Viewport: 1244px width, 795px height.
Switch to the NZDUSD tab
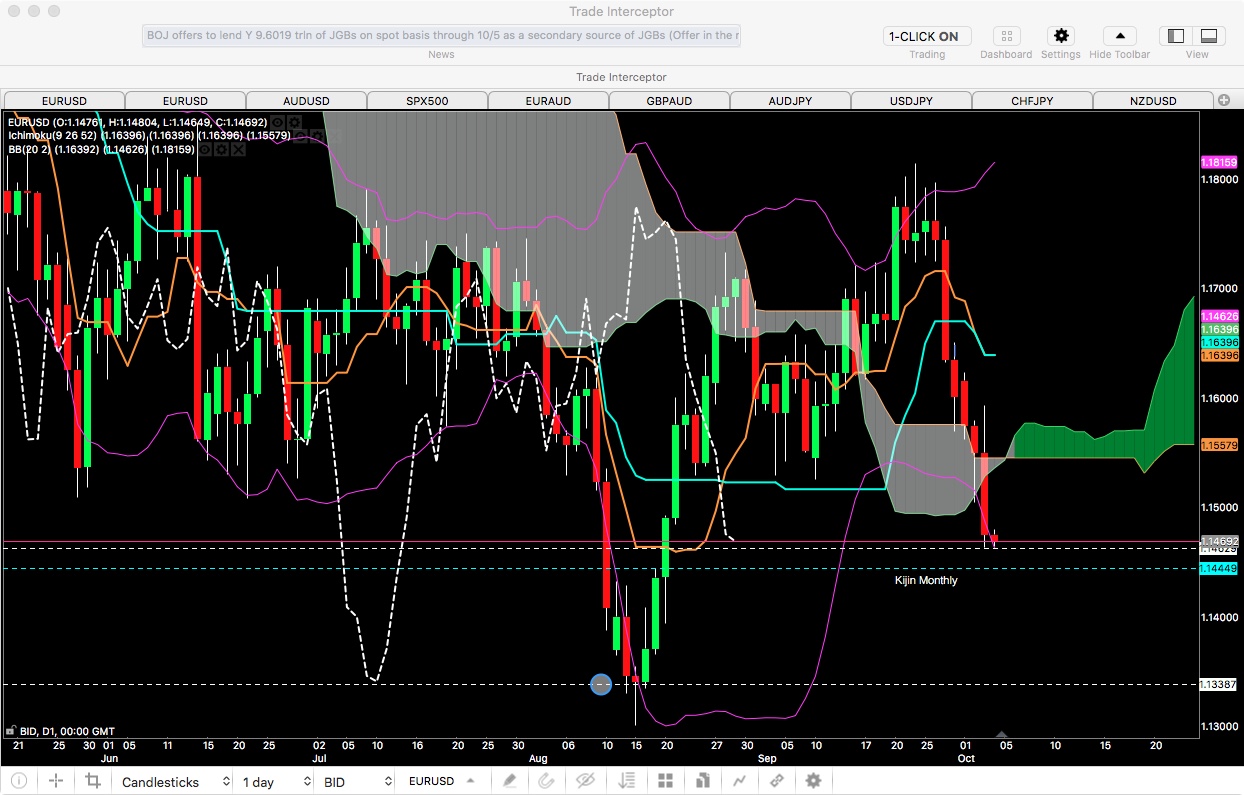point(1153,101)
